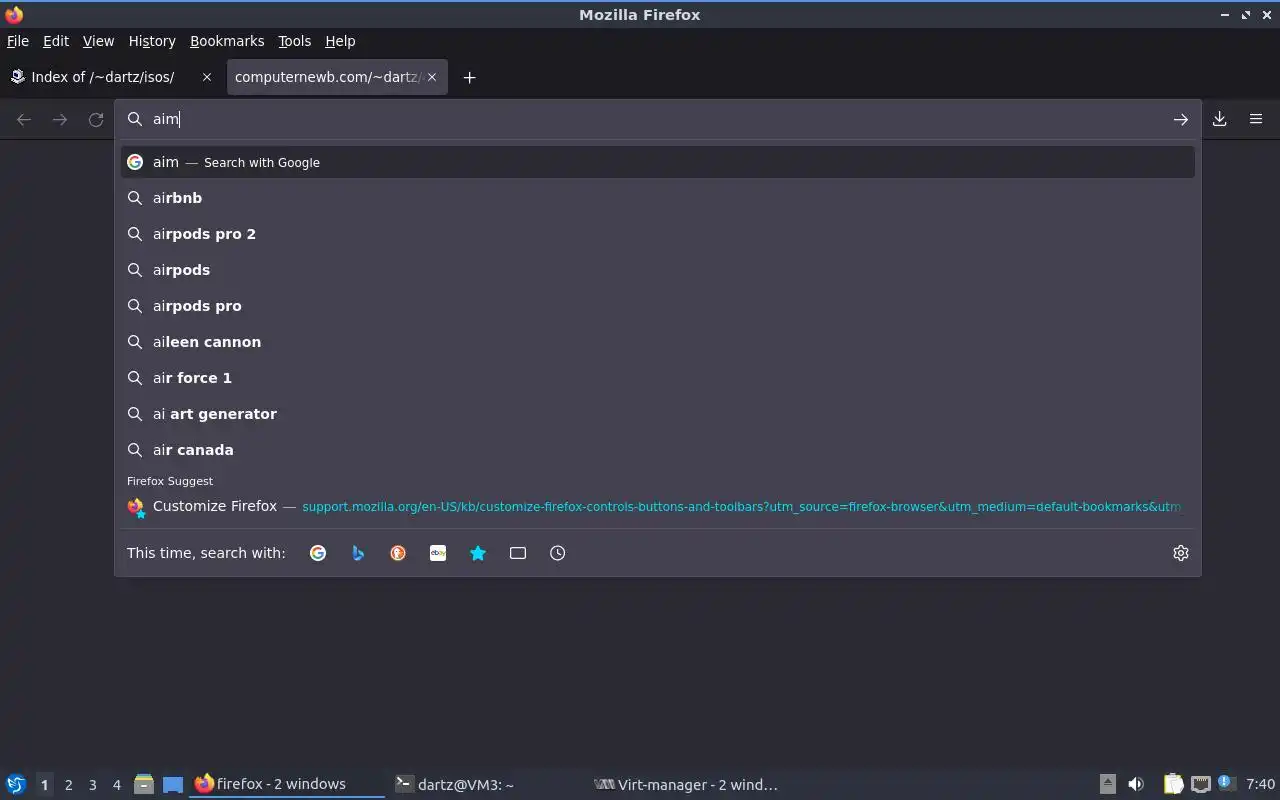The image size is (1280, 800).
Task: Open dartz@VM3 terminal taskbar entry
Action: (487, 784)
